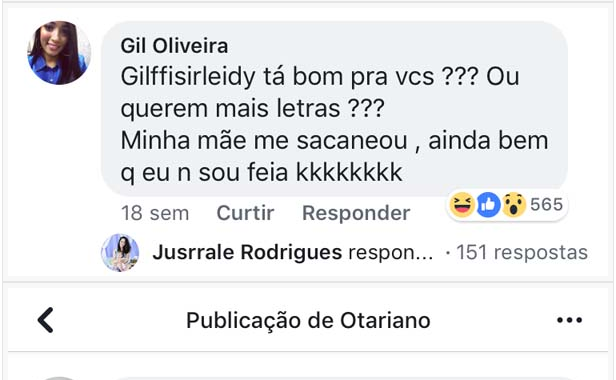616x380 pixels.
Task: Open Gil Oliveira's name link
Action: (x=174, y=46)
